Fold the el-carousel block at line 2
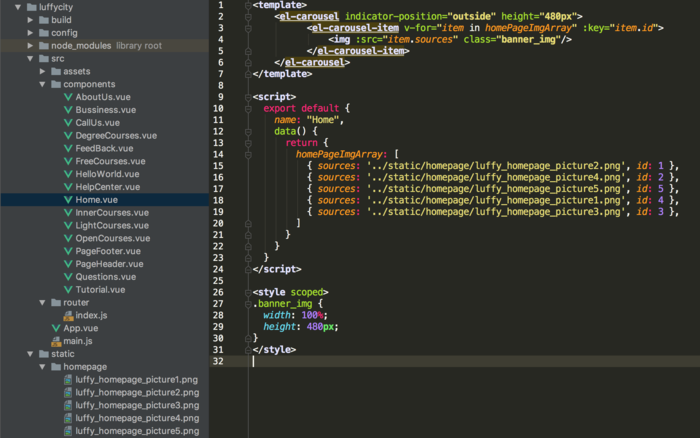 [x=248, y=17]
